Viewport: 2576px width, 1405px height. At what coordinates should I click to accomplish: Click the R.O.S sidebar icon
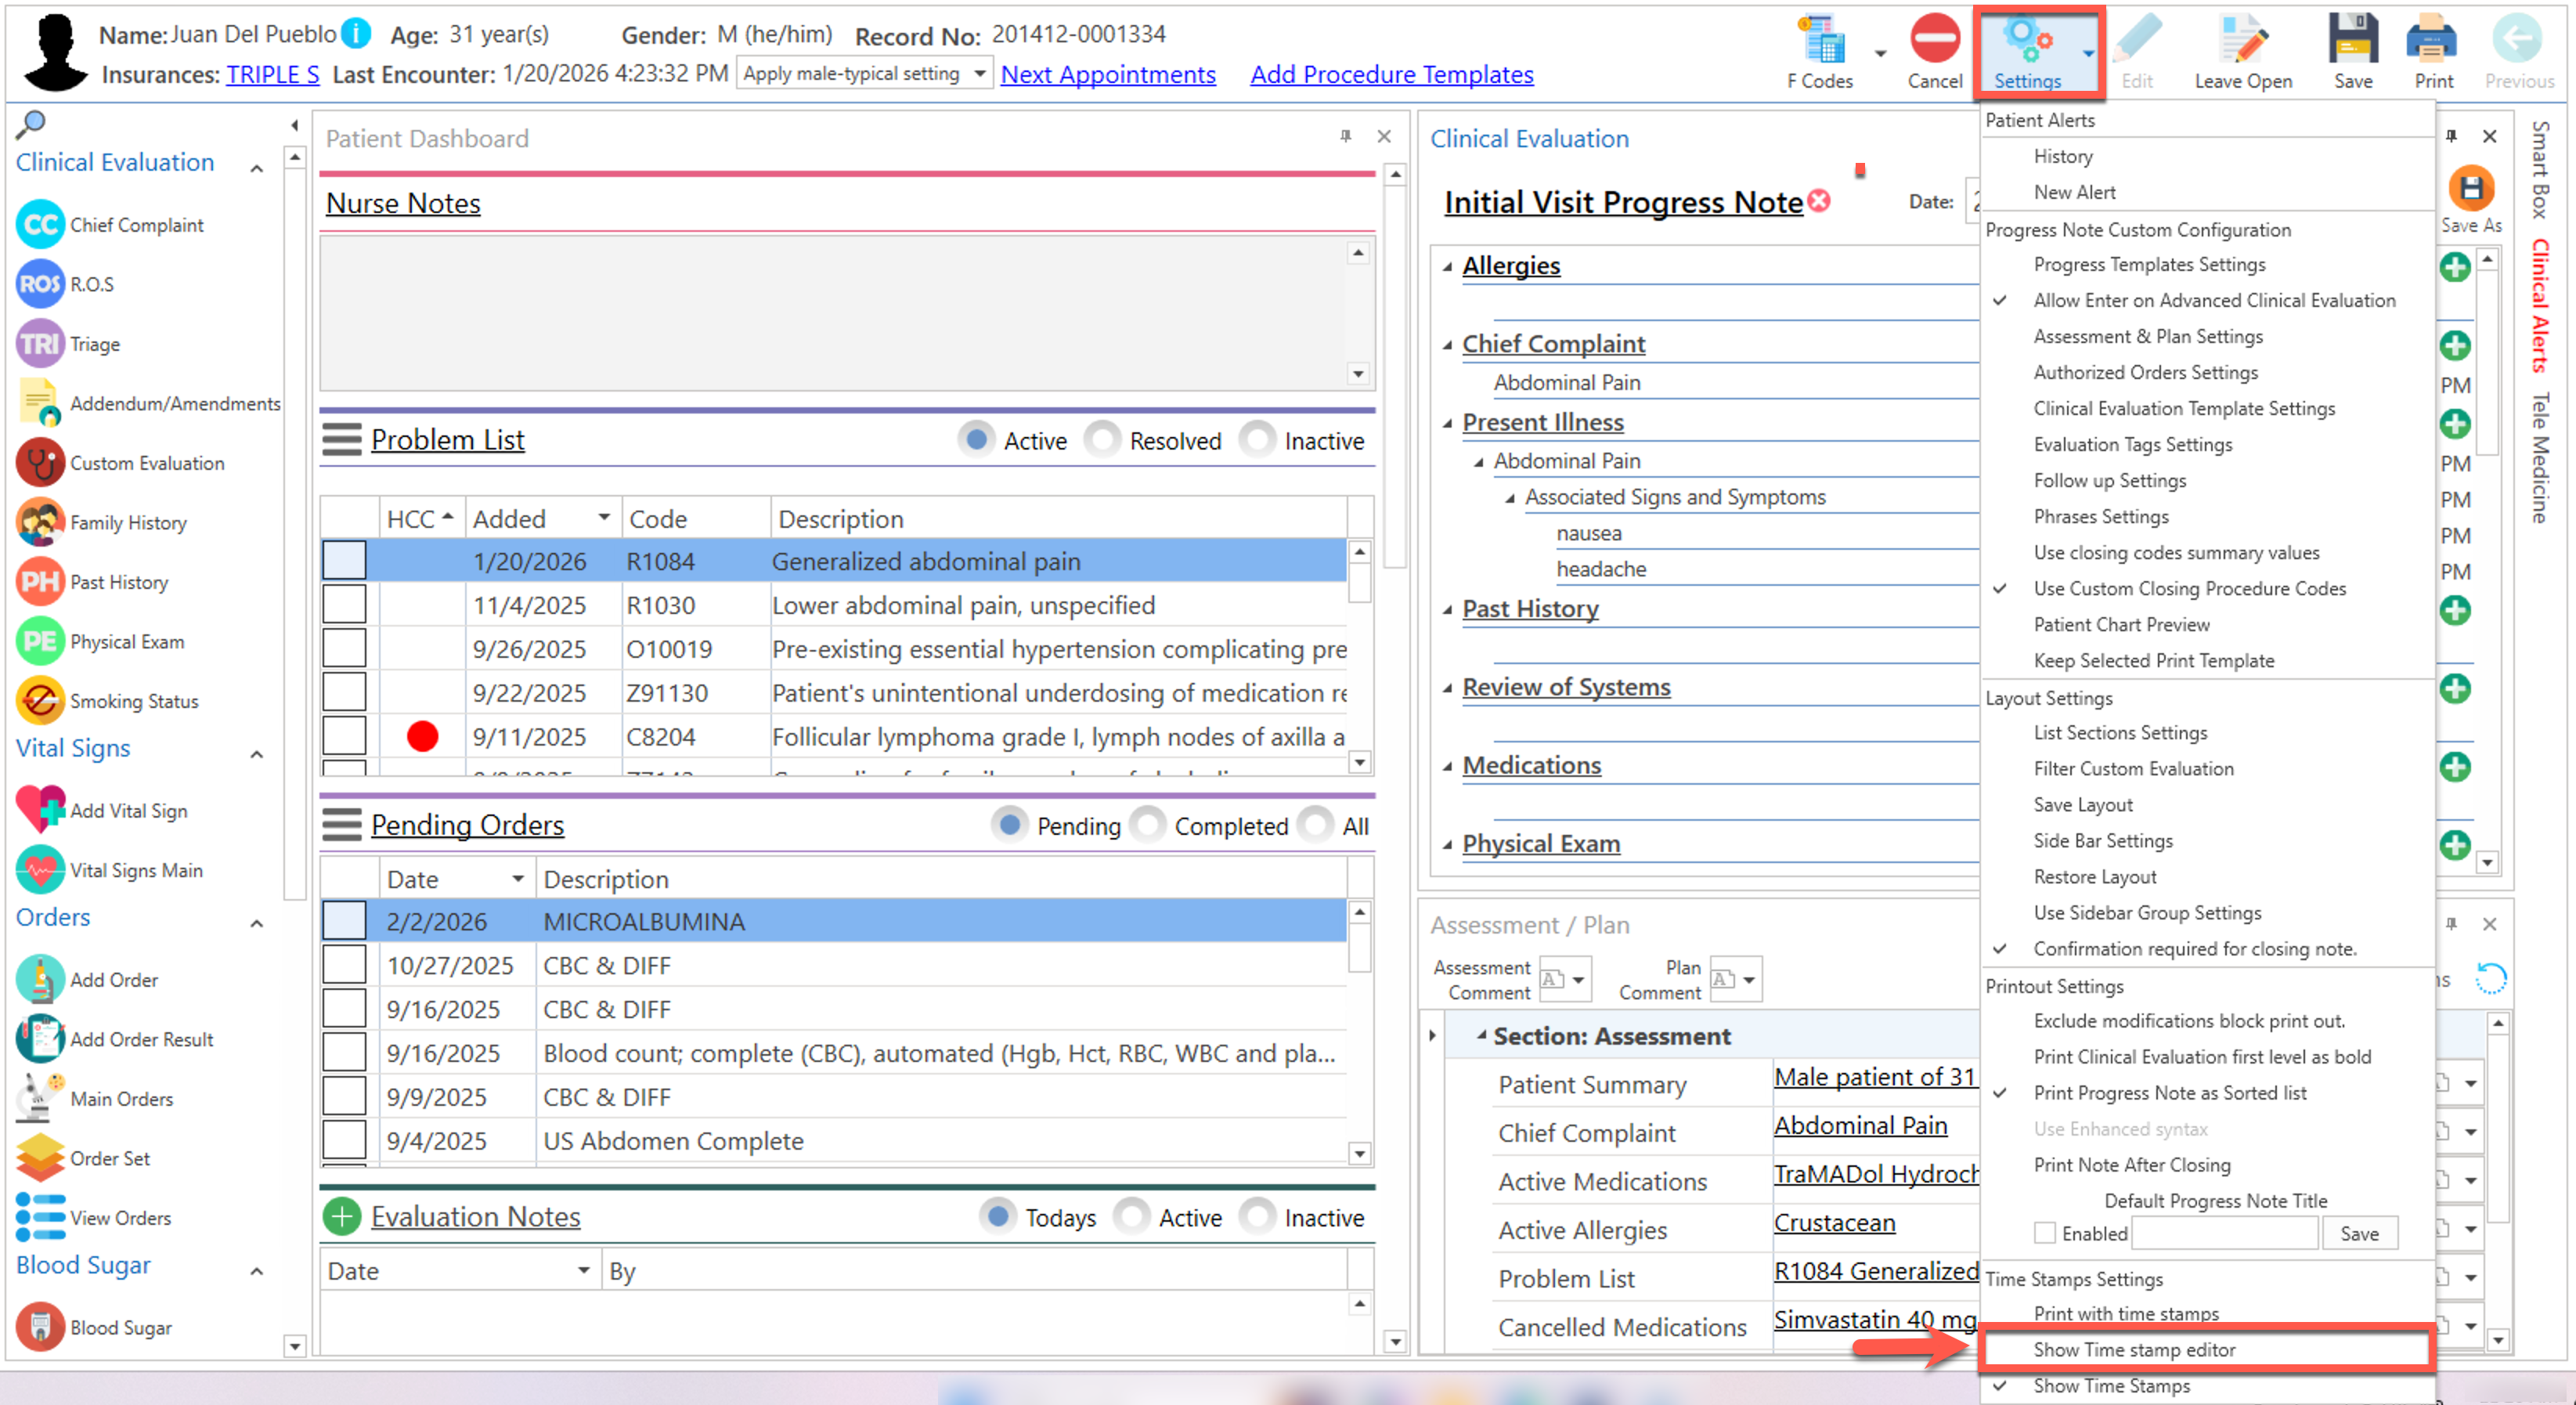(40, 284)
